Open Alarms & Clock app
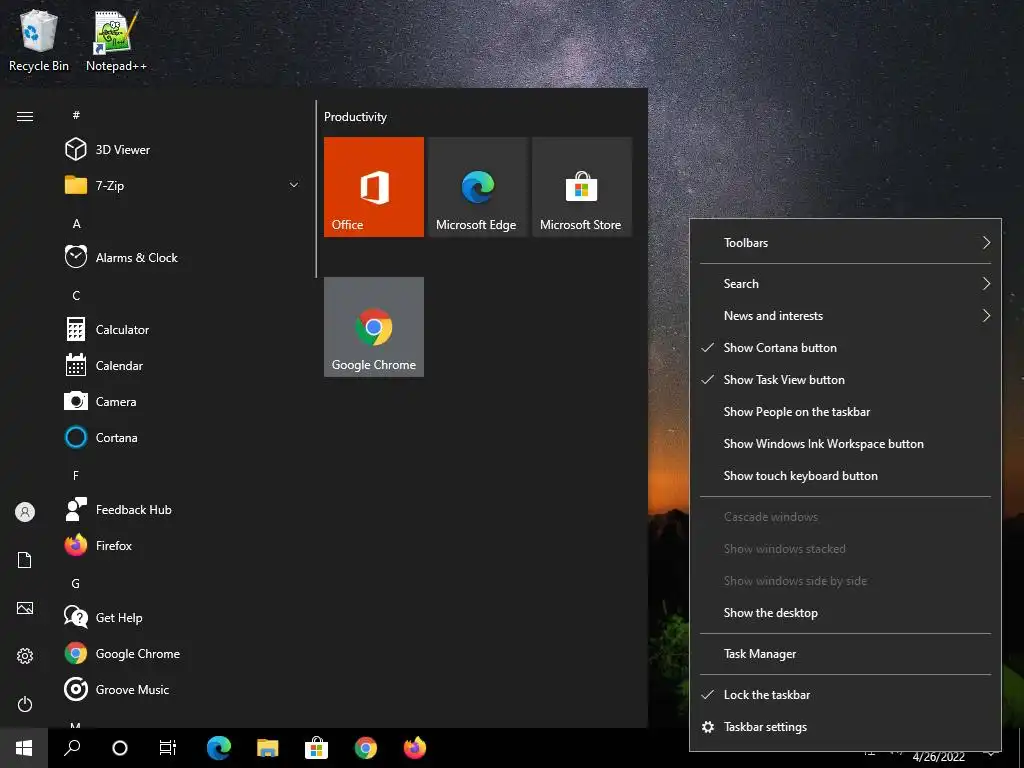The height and width of the screenshot is (768, 1024). point(183,257)
